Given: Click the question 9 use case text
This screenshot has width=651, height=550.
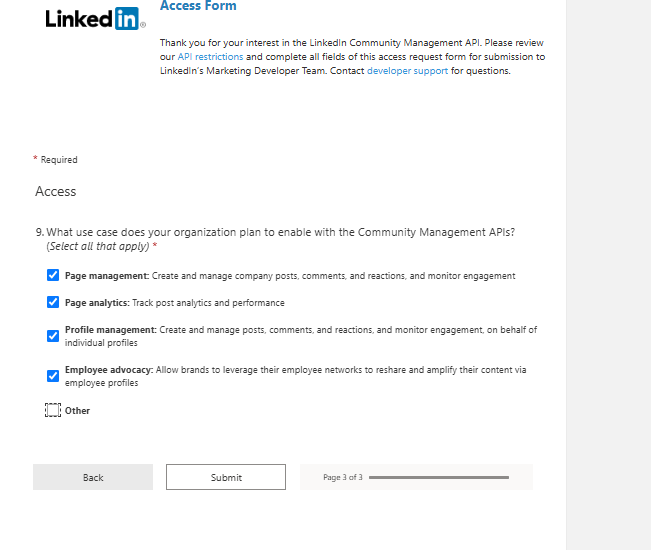Looking at the screenshot, I should [280, 232].
